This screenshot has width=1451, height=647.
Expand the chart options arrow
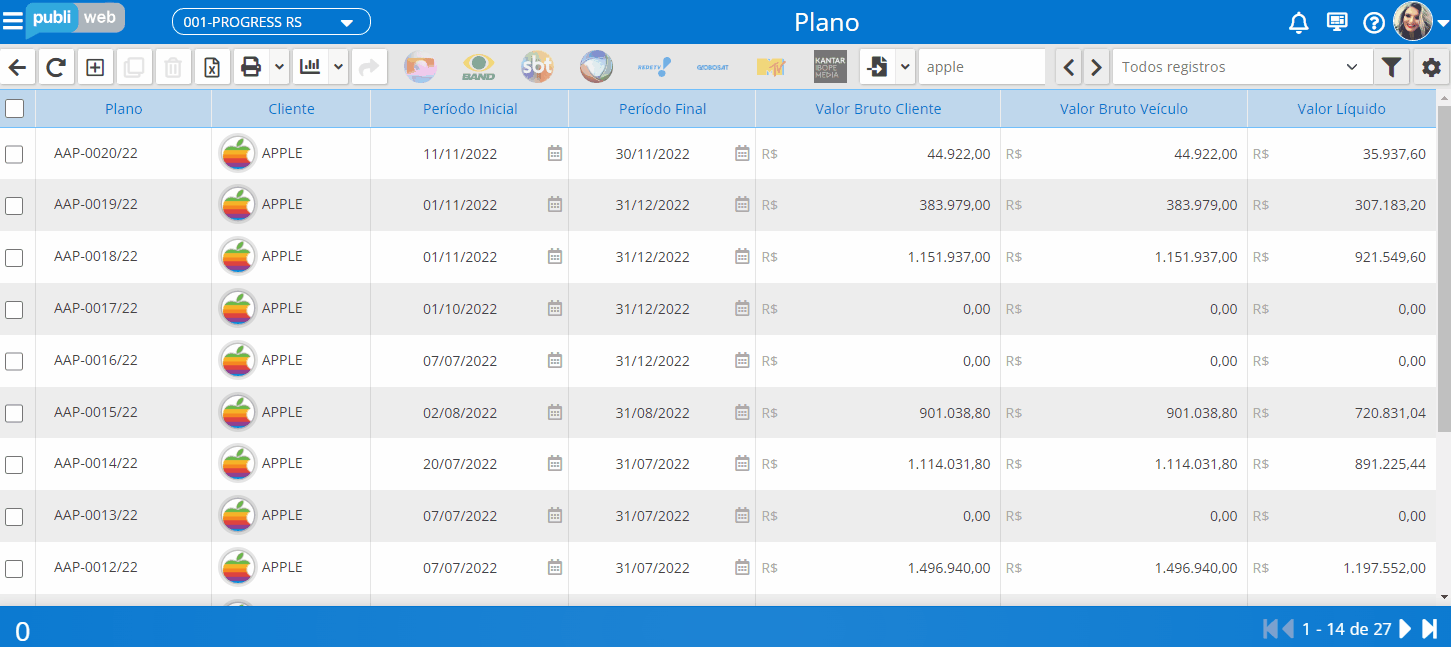click(x=338, y=67)
